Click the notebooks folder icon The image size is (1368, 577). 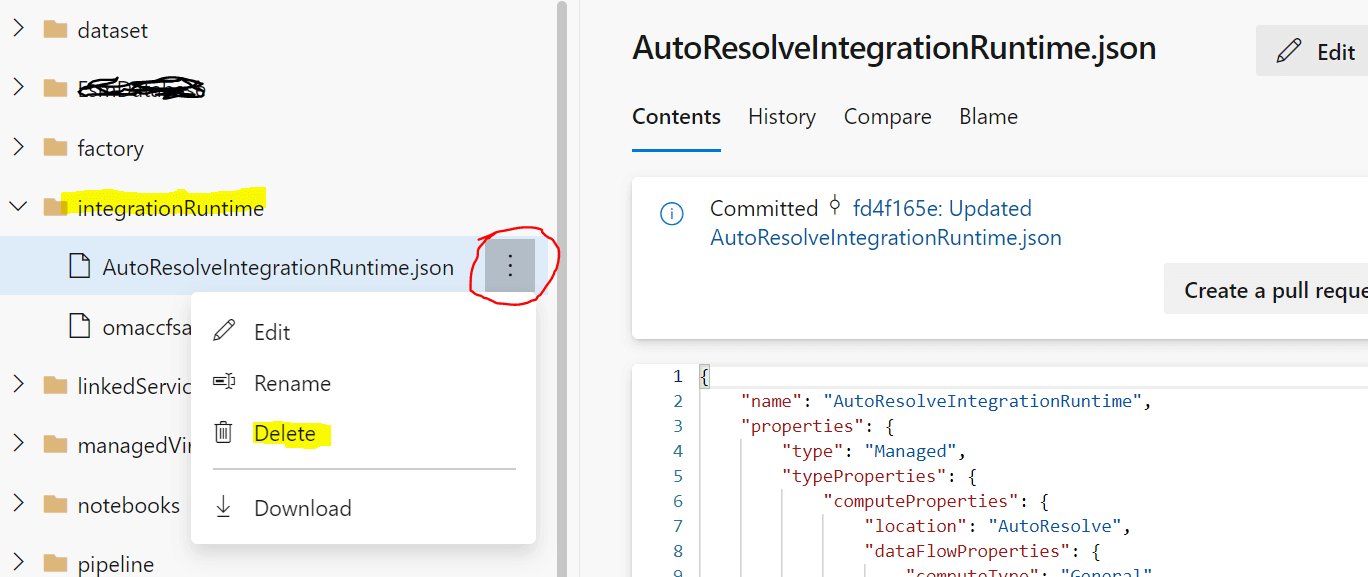[x=55, y=505]
